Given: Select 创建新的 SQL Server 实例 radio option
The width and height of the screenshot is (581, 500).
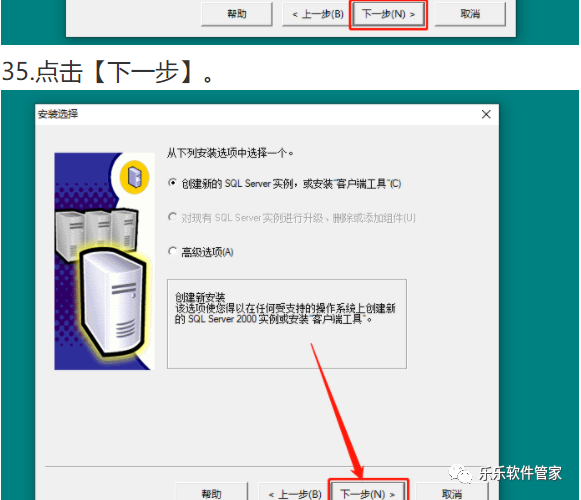Looking at the screenshot, I should point(172,183).
